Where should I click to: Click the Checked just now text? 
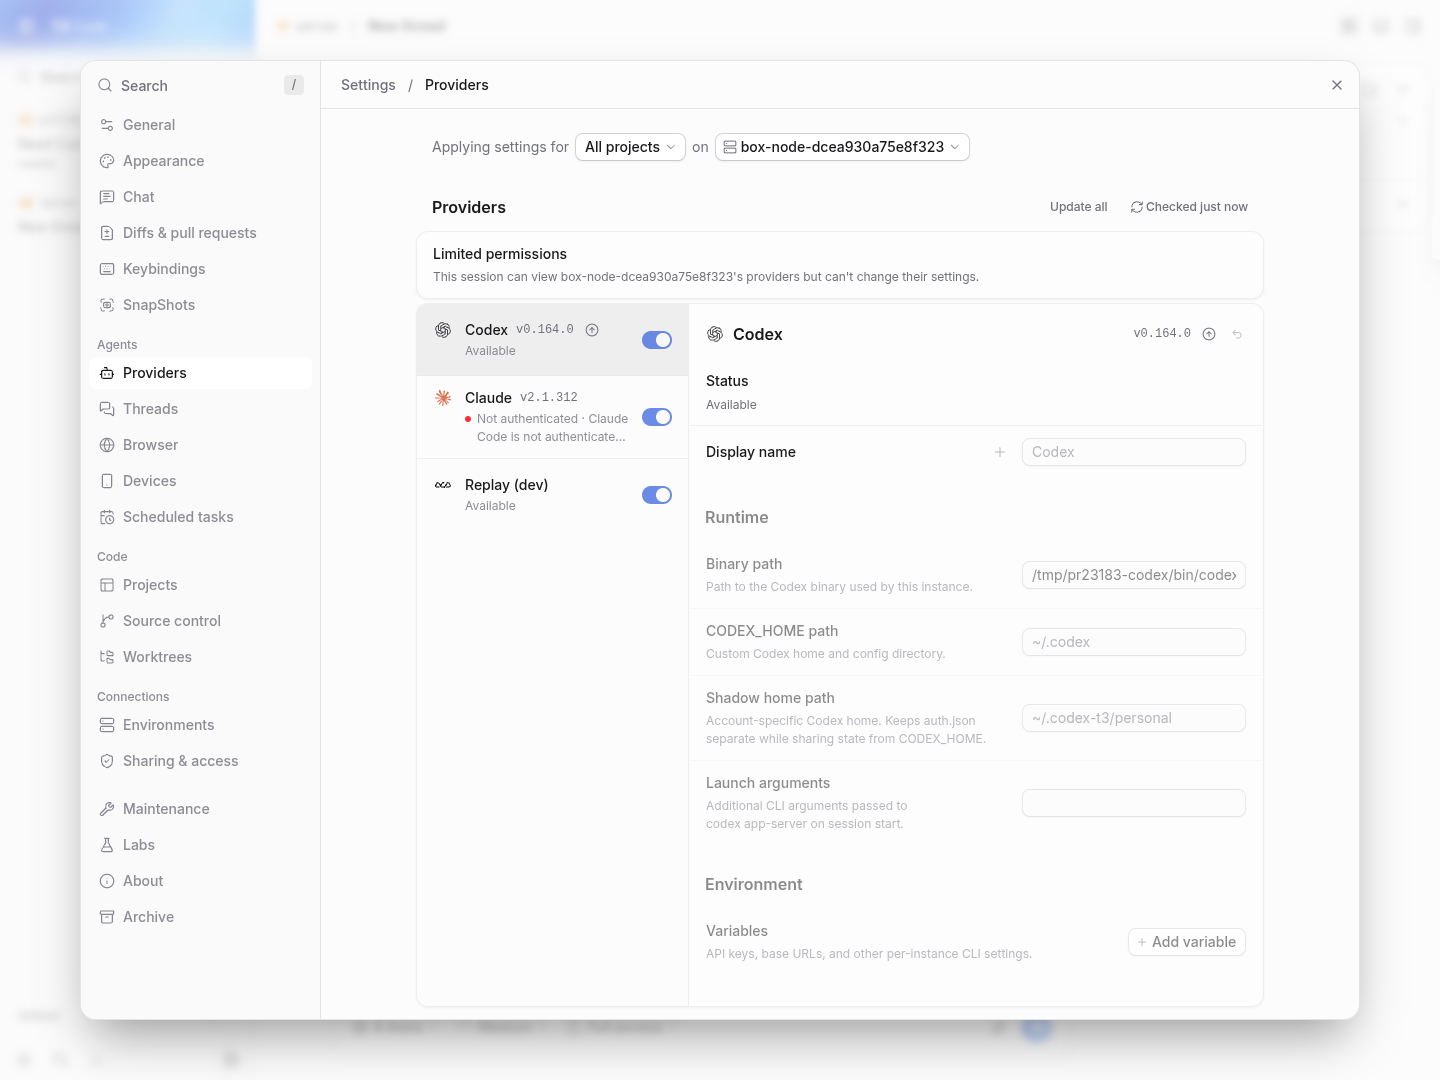click(1197, 207)
